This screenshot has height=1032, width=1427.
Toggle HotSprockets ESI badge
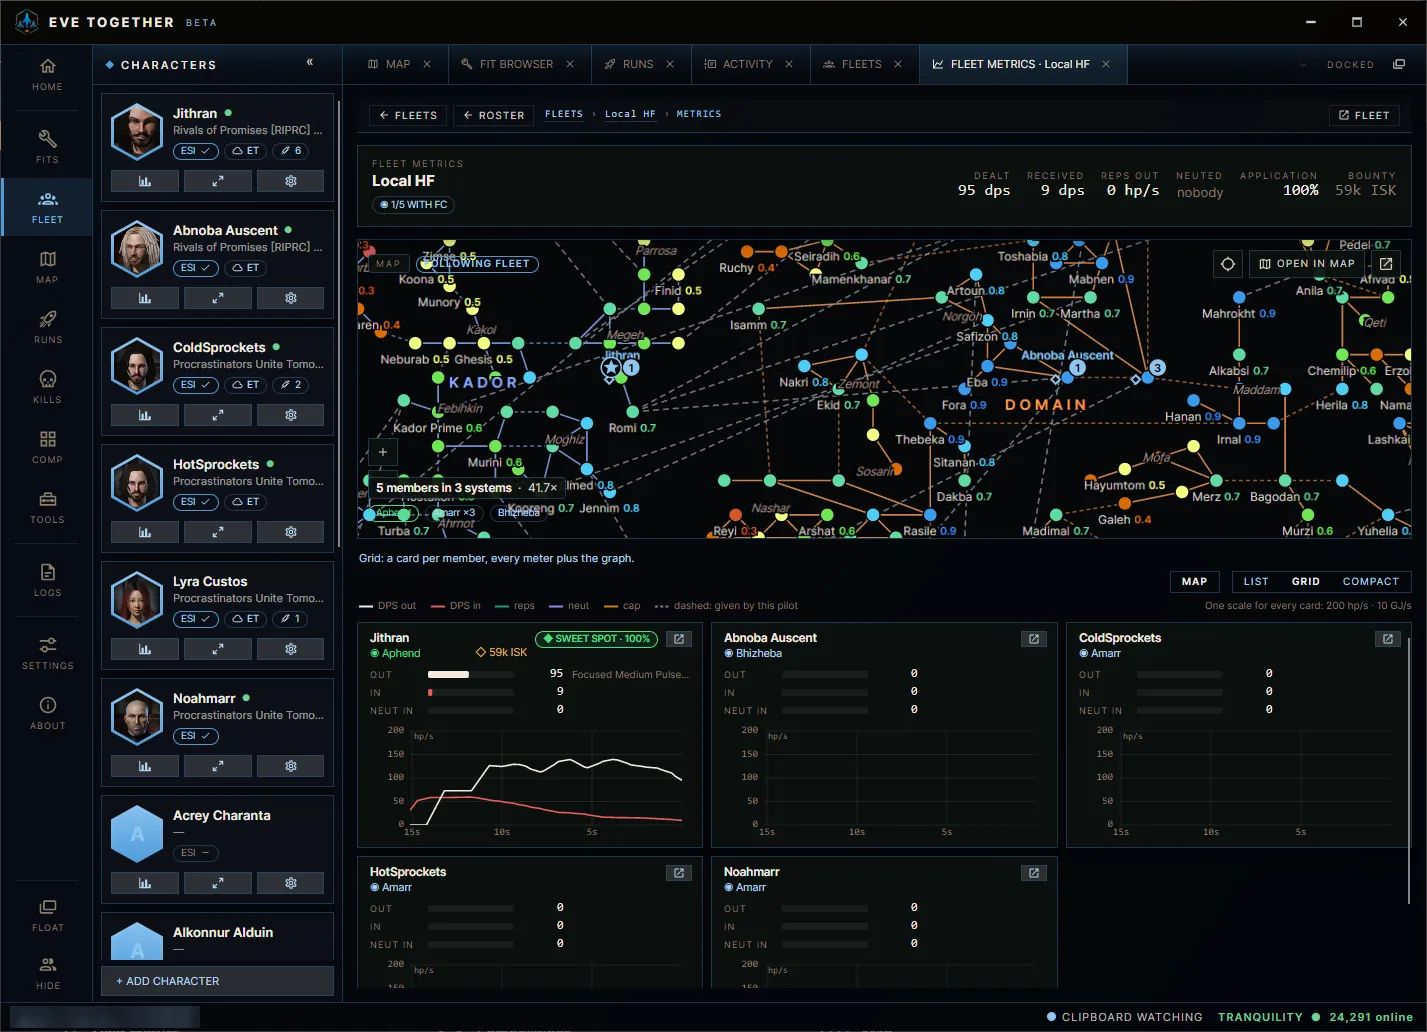(196, 502)
